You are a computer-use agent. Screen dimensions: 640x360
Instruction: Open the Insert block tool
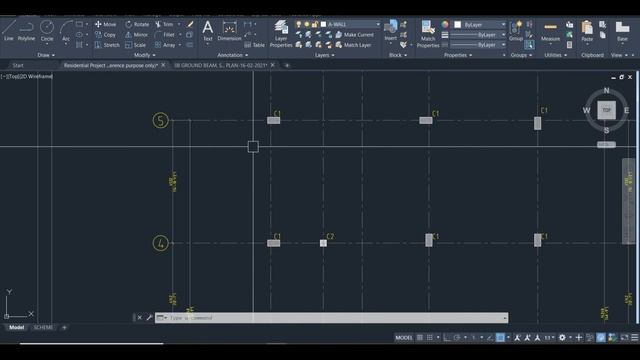(391, 31)
